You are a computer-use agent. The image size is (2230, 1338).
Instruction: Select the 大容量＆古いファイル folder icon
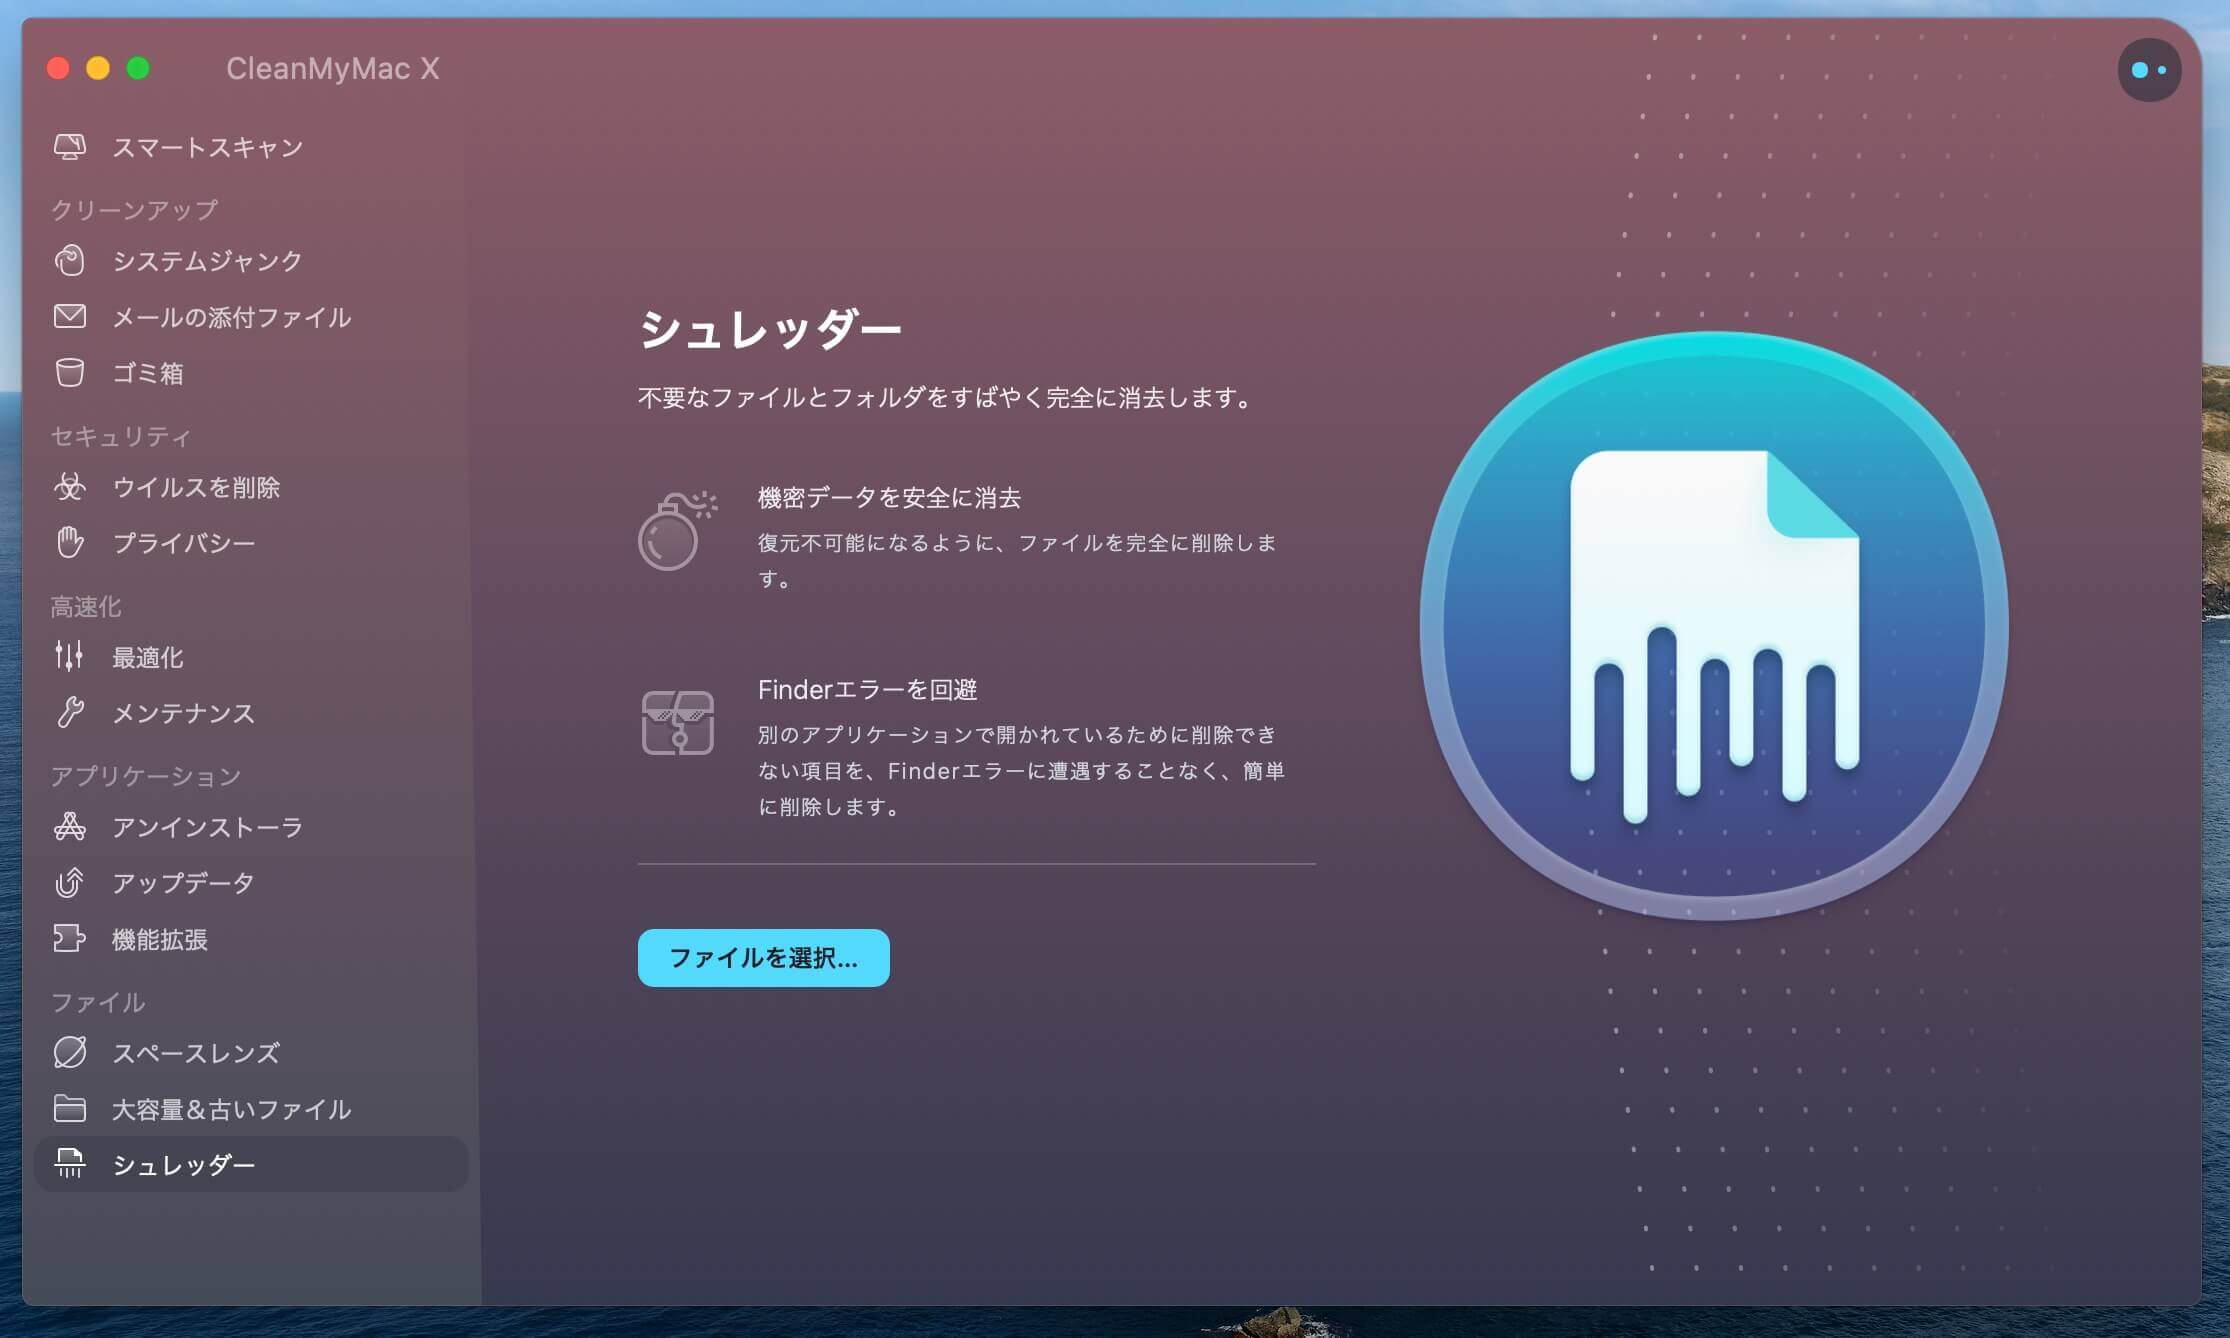[68, 1108]
